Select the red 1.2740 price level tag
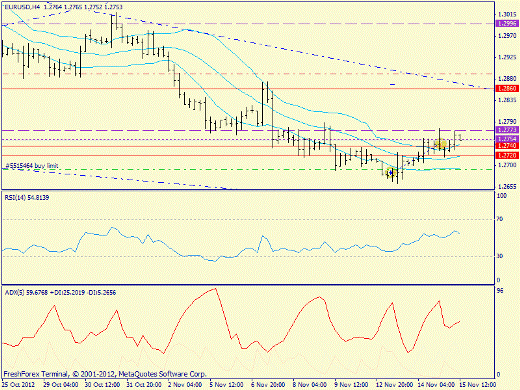The height and width of the screenshot is (390, 520). point(507,146)
